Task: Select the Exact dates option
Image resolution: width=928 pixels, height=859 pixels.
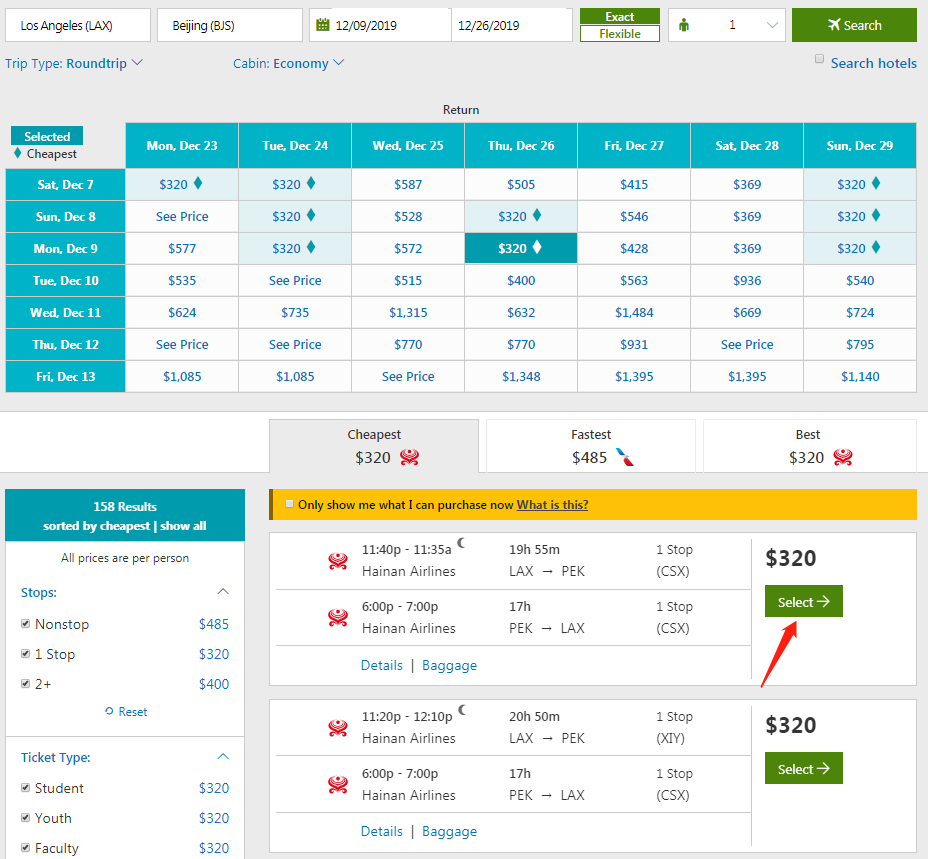Action: pyautogui.click(x=620, y=17)
